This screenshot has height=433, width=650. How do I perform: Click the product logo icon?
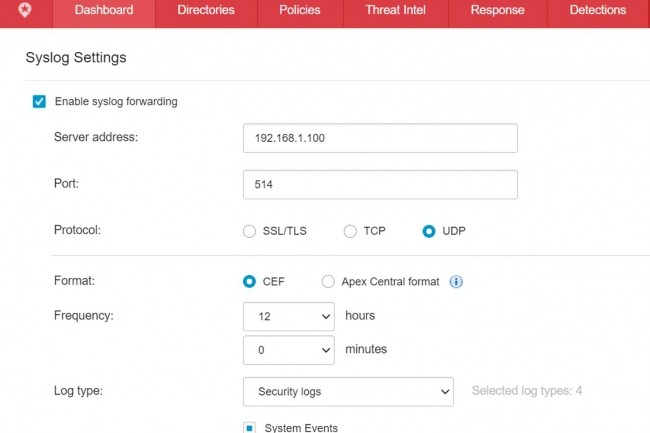pyautogui.click(x=25, y=11)
